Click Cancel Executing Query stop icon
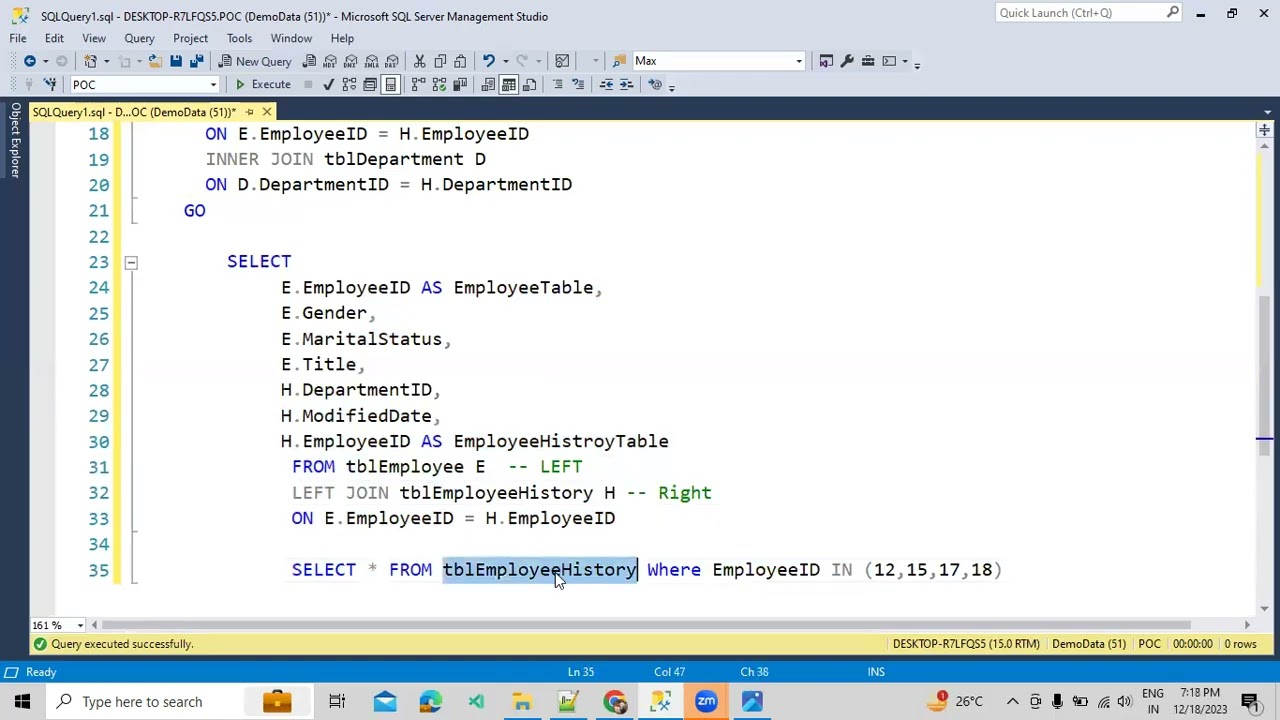Image resolution: width=1280 pixels, height=720 pixels. click(x=308, y=85)
